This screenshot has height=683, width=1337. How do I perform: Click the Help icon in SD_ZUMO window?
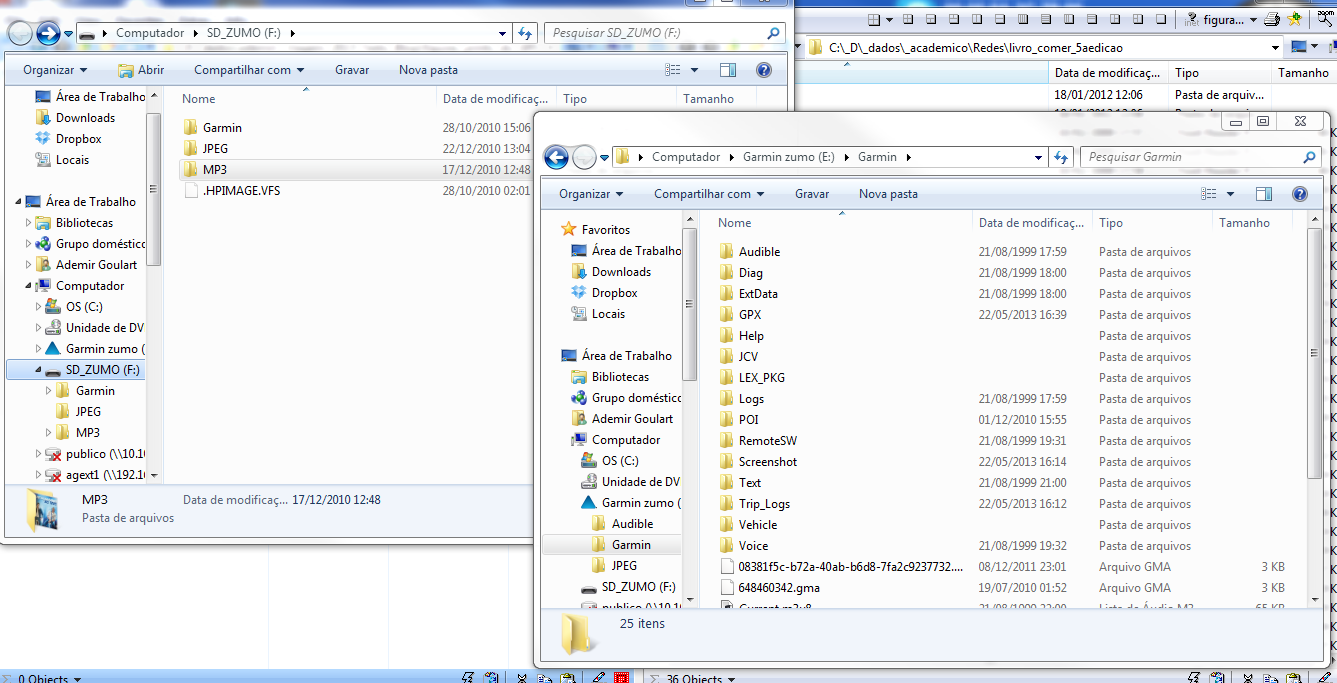click(x=764, y=70)
